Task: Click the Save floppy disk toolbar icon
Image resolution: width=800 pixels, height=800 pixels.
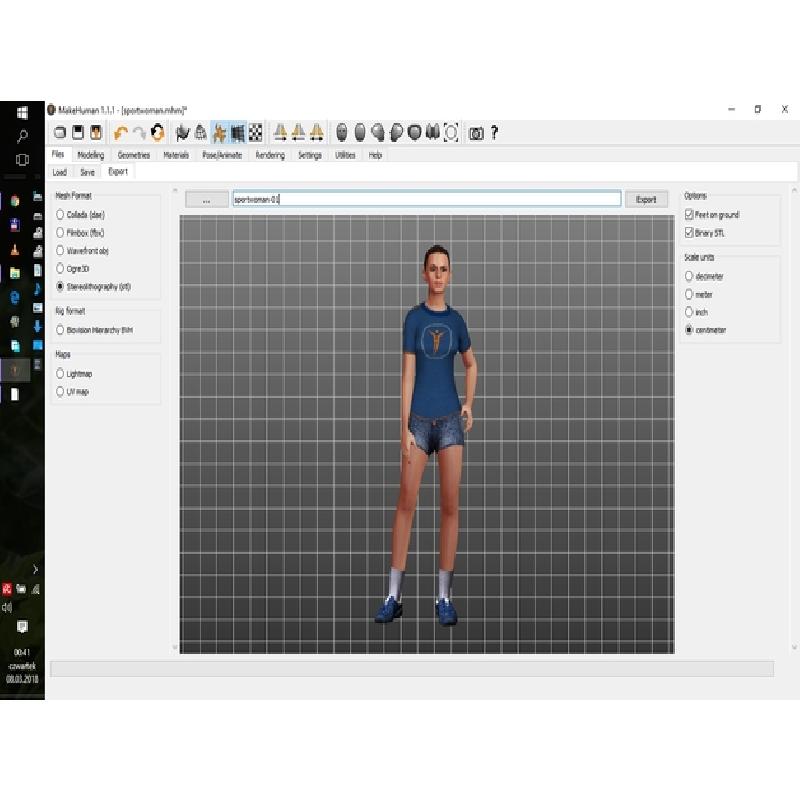Action: tap(78, 133)
